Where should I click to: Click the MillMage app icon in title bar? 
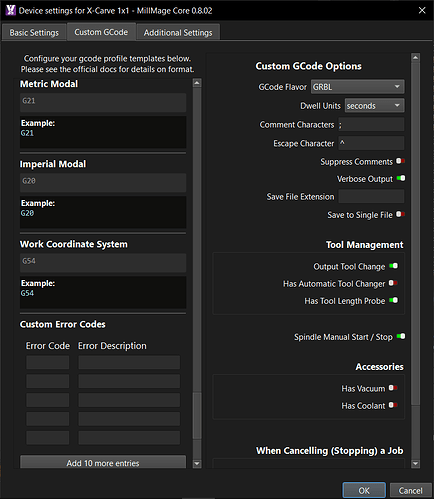11,10
